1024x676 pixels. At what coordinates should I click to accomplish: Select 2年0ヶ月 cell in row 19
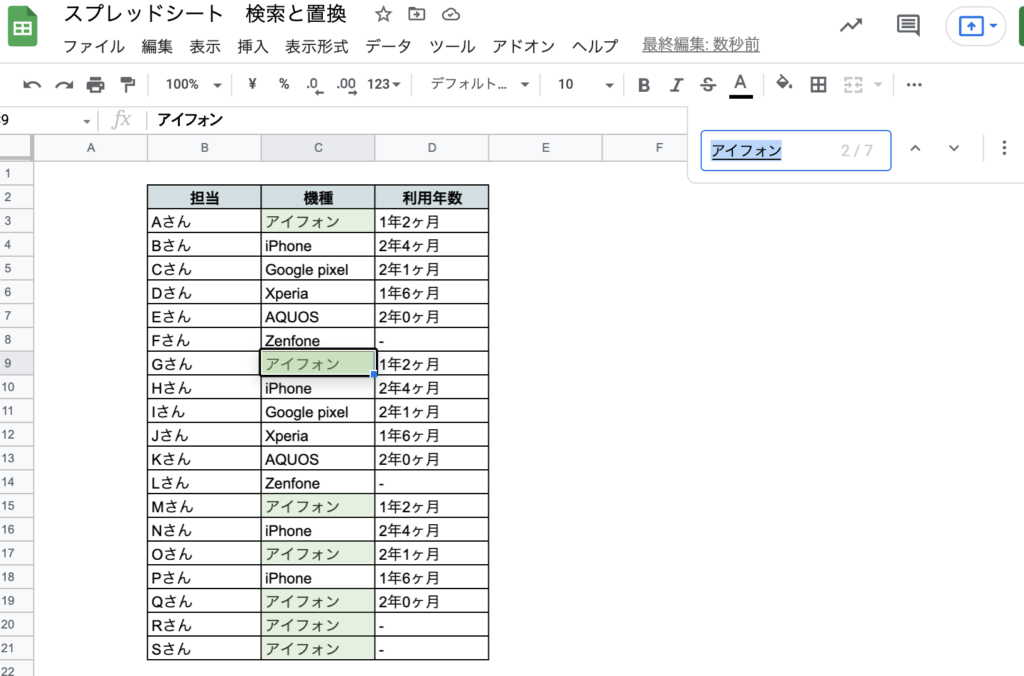point(432,601)
